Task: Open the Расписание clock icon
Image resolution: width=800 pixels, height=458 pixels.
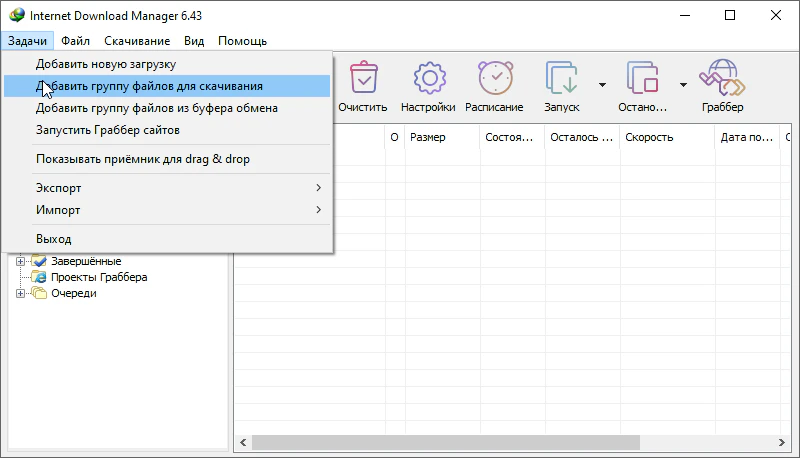Action: click(495, 78)
